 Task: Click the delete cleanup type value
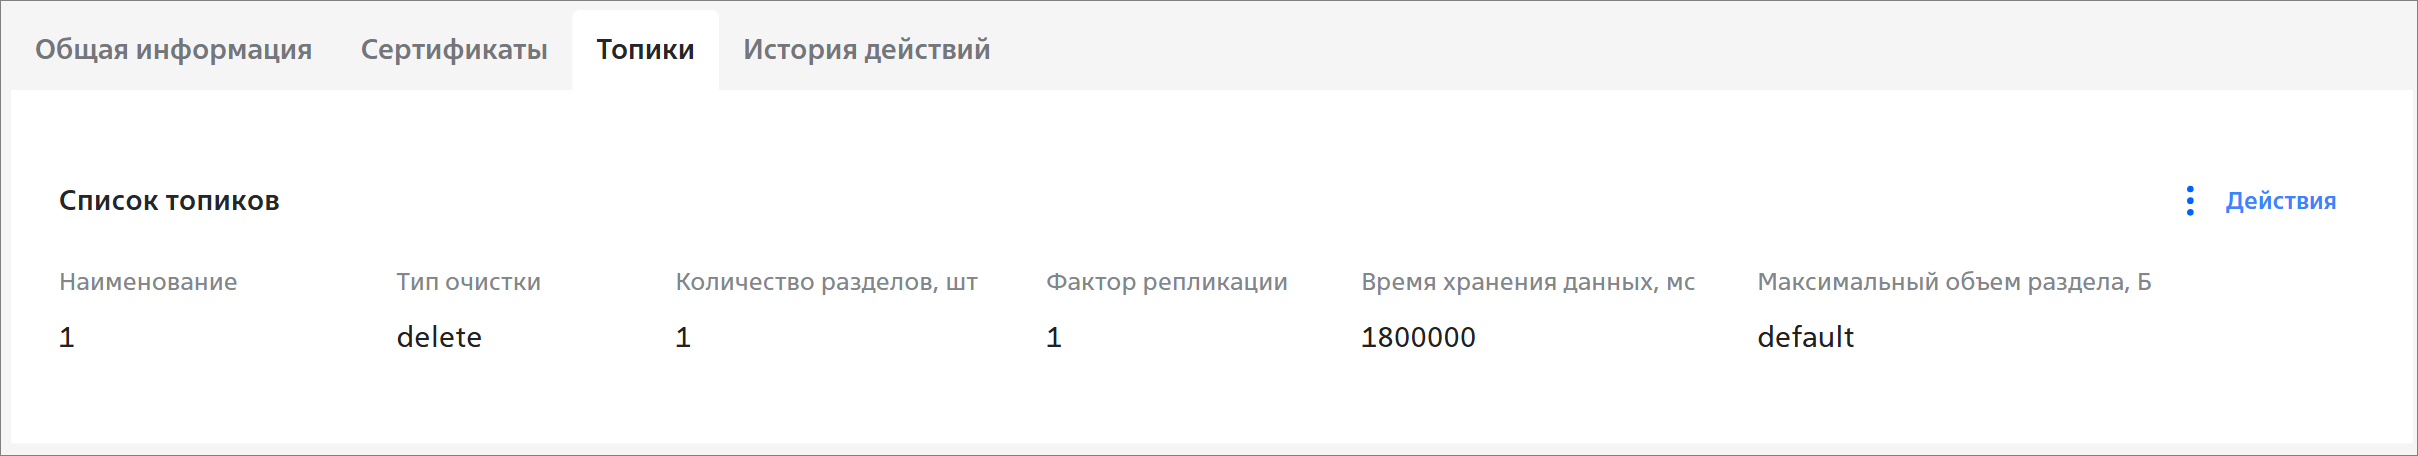(x=439, y=337)
